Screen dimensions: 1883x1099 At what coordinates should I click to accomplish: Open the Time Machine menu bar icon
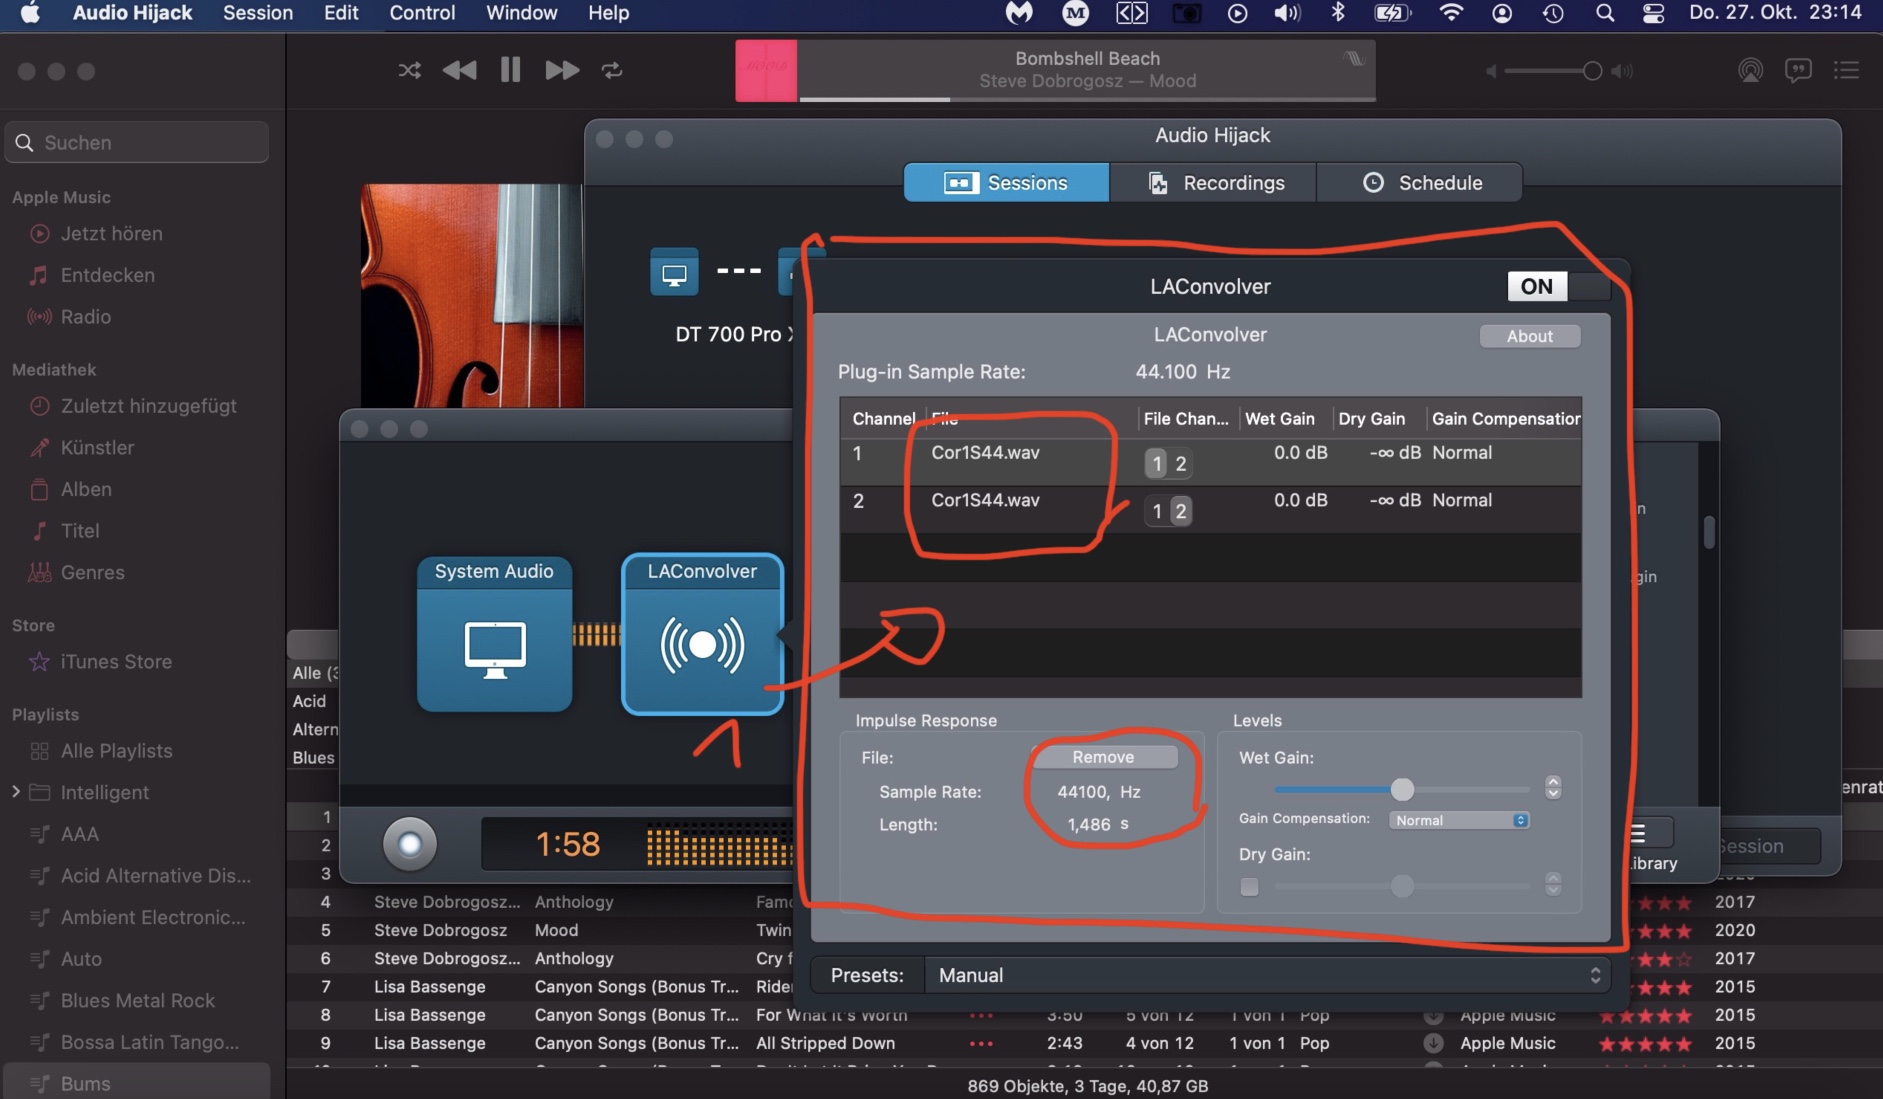1552,13
